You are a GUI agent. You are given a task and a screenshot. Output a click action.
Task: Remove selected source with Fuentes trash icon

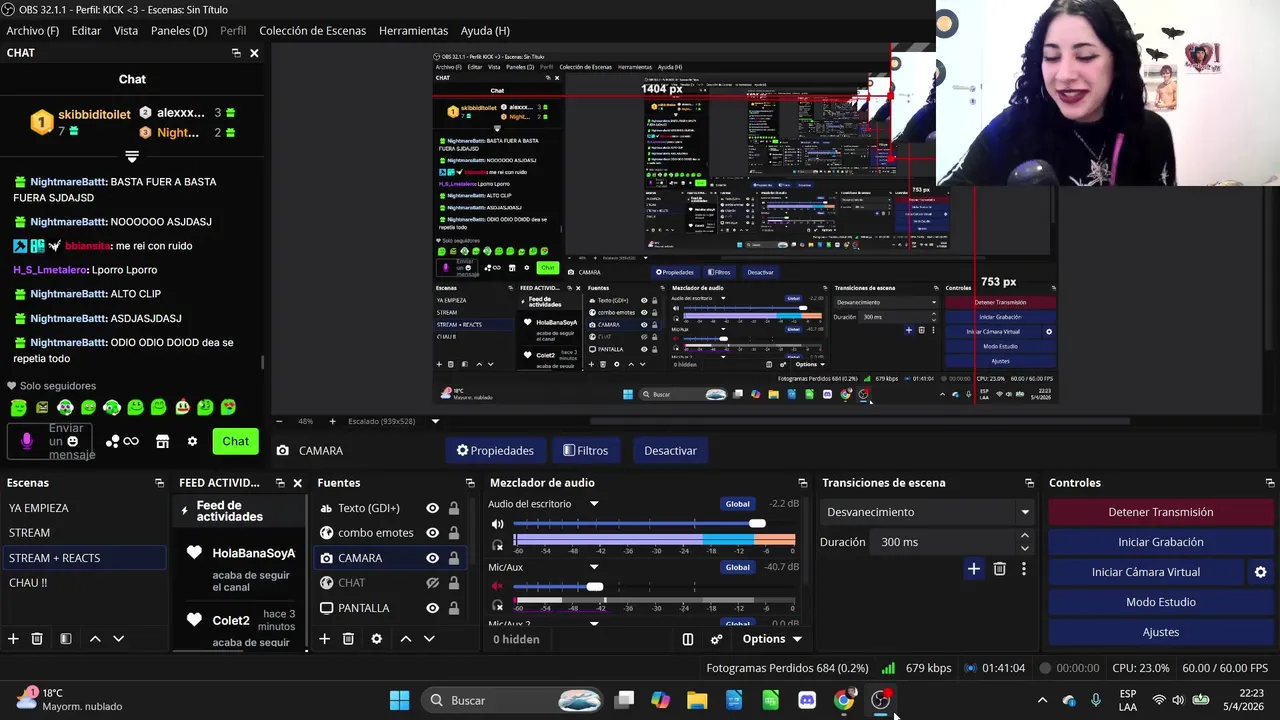348,639
